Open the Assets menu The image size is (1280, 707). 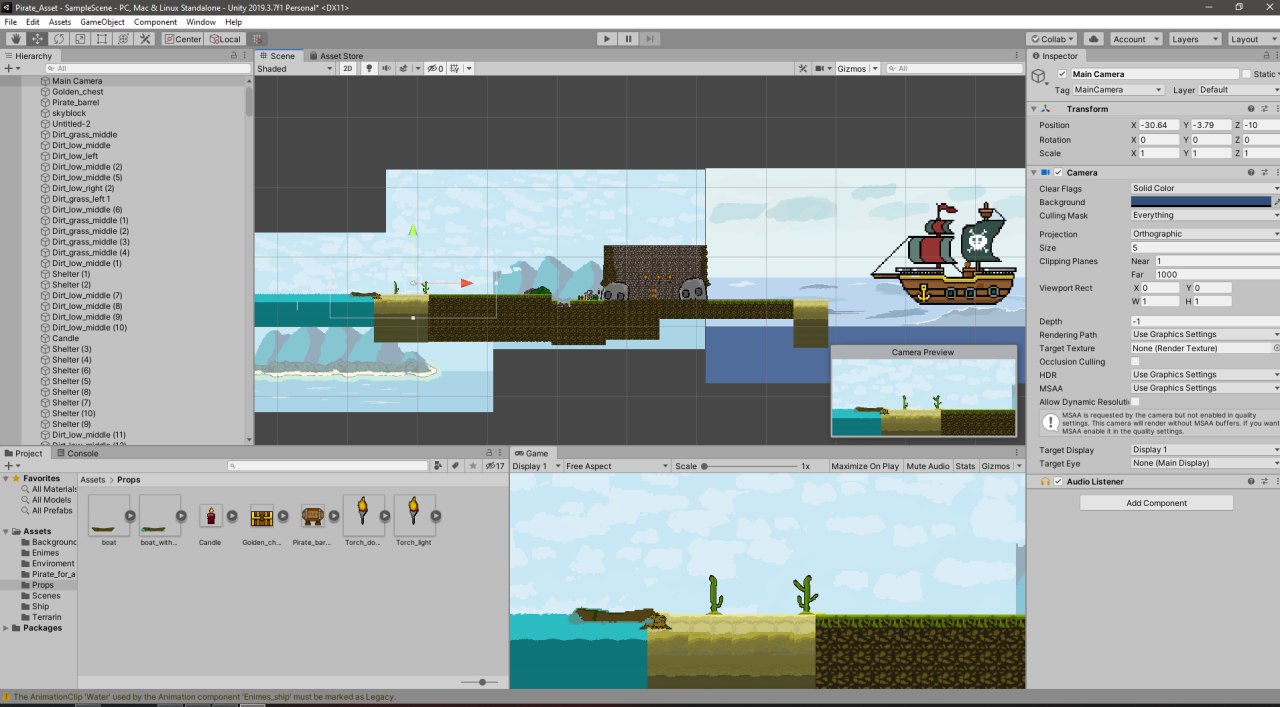pos(60,22)
